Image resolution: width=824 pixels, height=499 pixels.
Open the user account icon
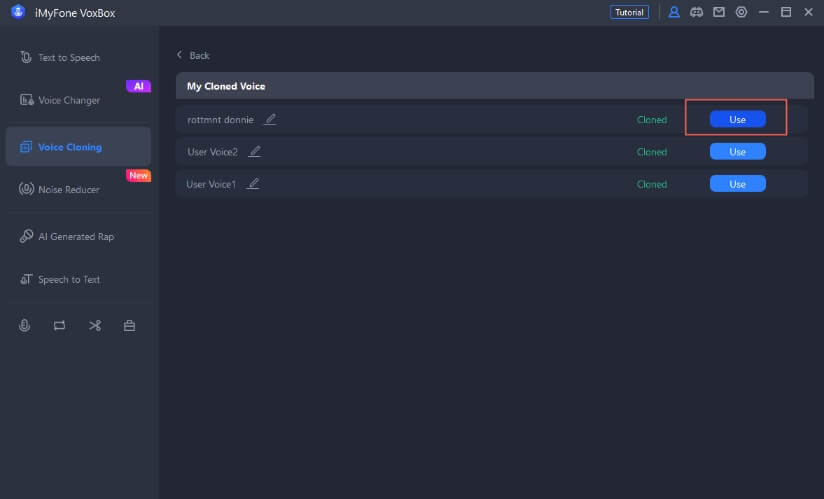tap(674, 12)
